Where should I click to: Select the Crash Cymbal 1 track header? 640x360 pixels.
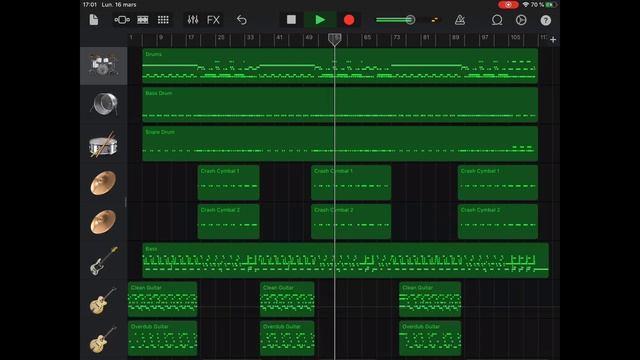(x=104, y=182)
